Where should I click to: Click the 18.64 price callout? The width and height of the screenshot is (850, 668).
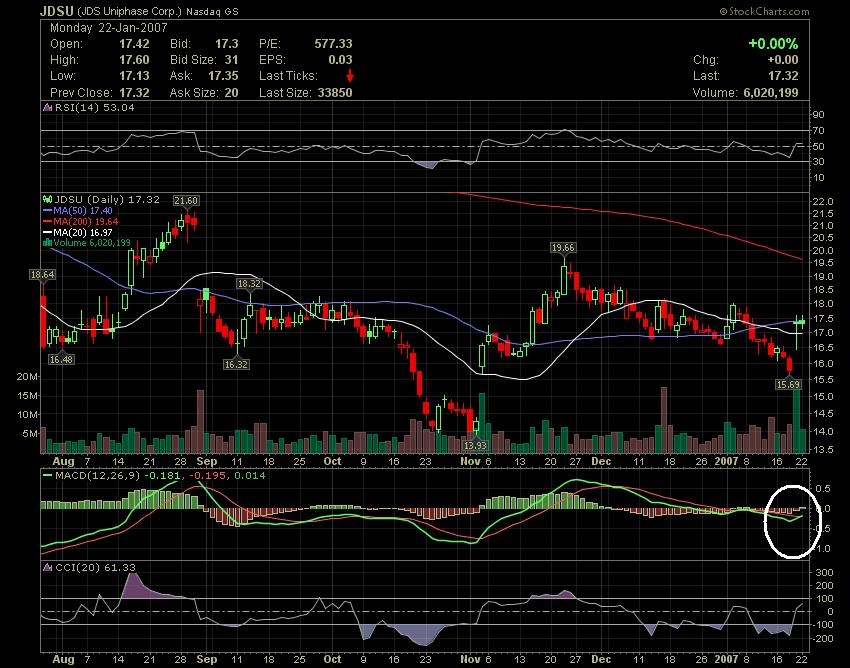click(42, 275)
